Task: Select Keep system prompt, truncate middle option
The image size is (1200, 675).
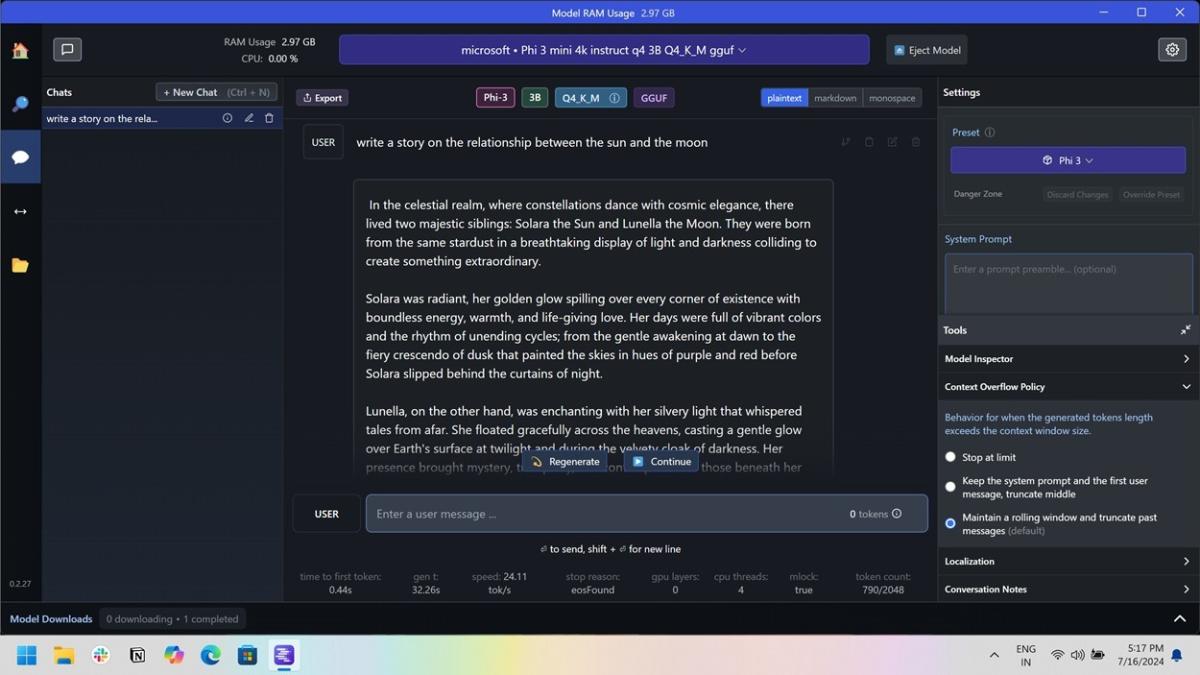Action: 950,487
